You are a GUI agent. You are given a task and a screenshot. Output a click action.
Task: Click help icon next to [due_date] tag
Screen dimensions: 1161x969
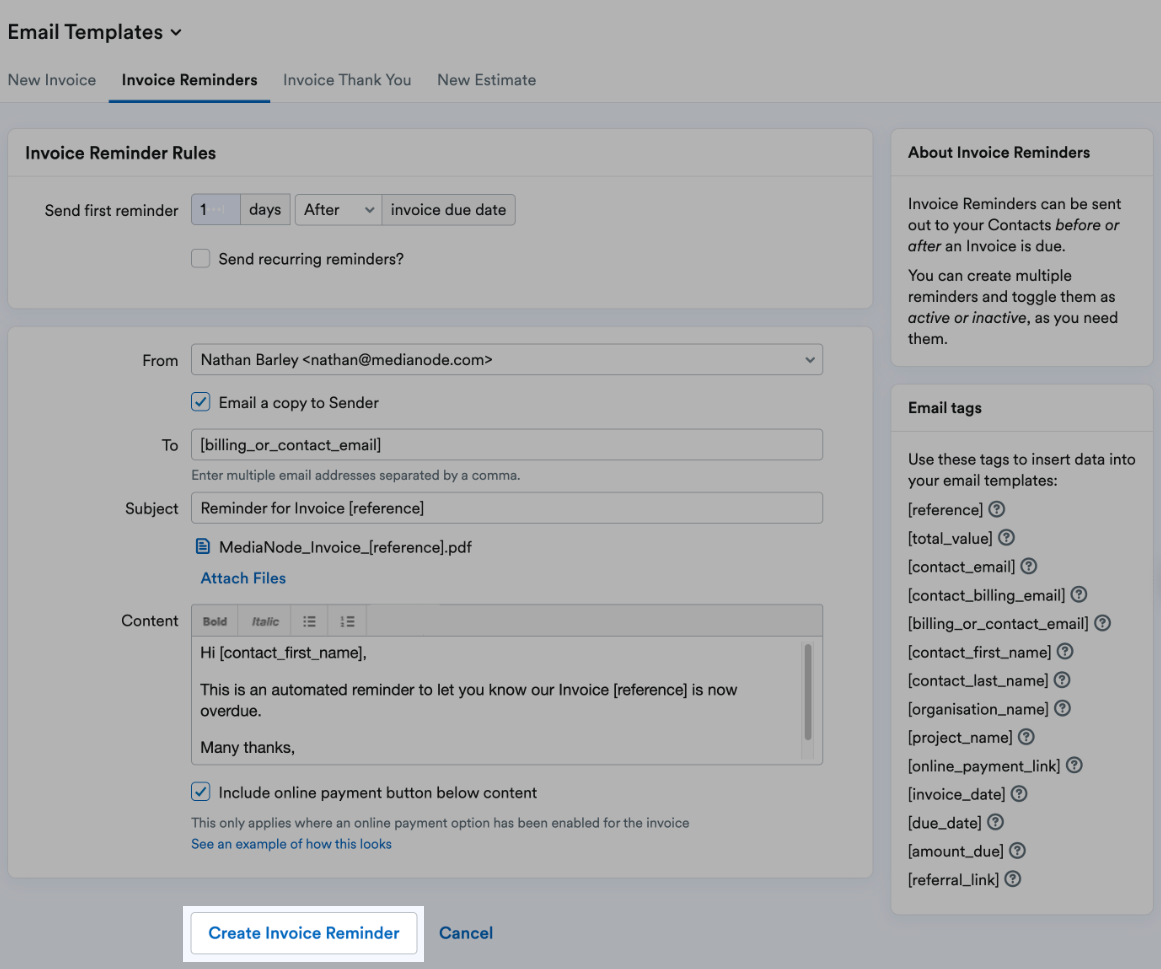tap(996, 822)
